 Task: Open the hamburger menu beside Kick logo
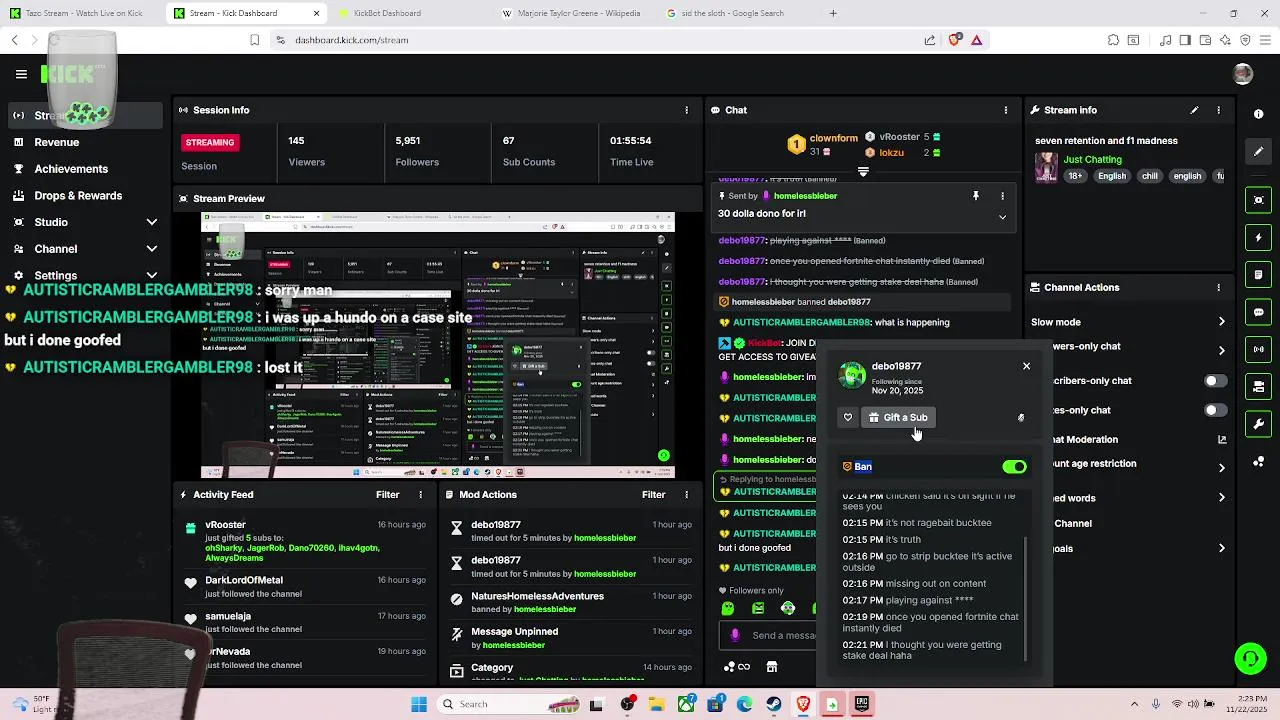click(21, 74)
